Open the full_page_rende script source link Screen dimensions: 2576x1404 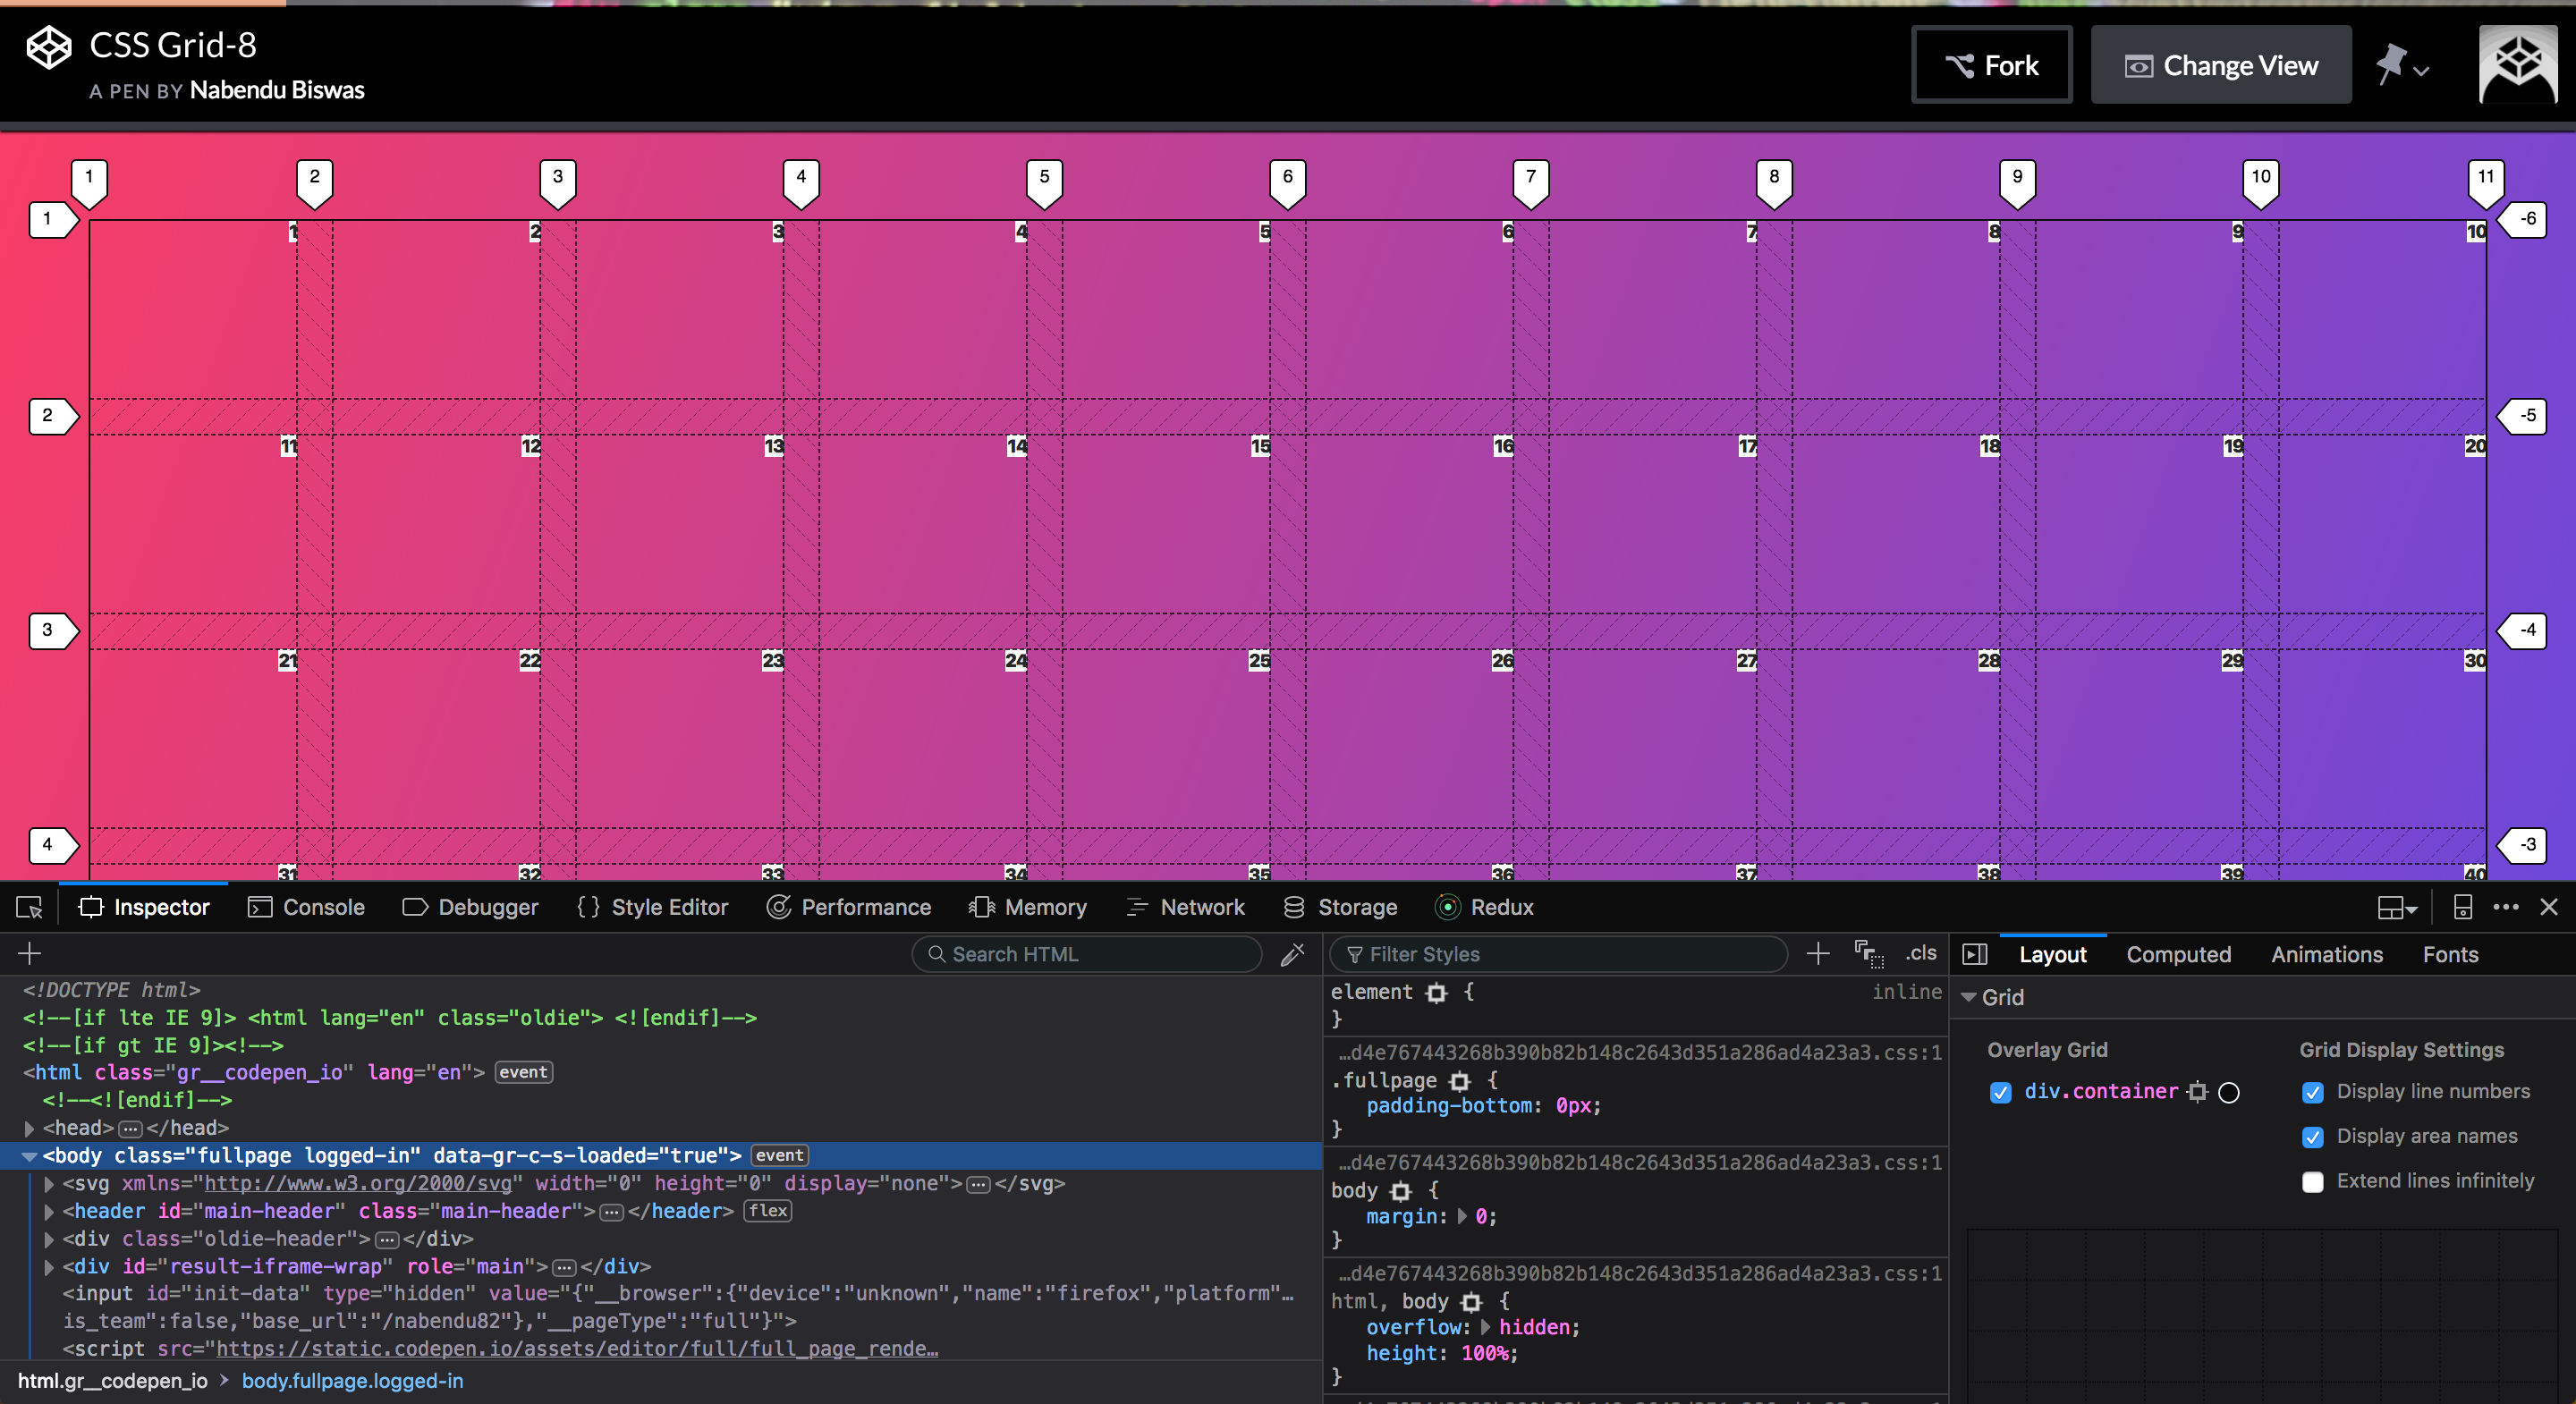(577, 1349)
